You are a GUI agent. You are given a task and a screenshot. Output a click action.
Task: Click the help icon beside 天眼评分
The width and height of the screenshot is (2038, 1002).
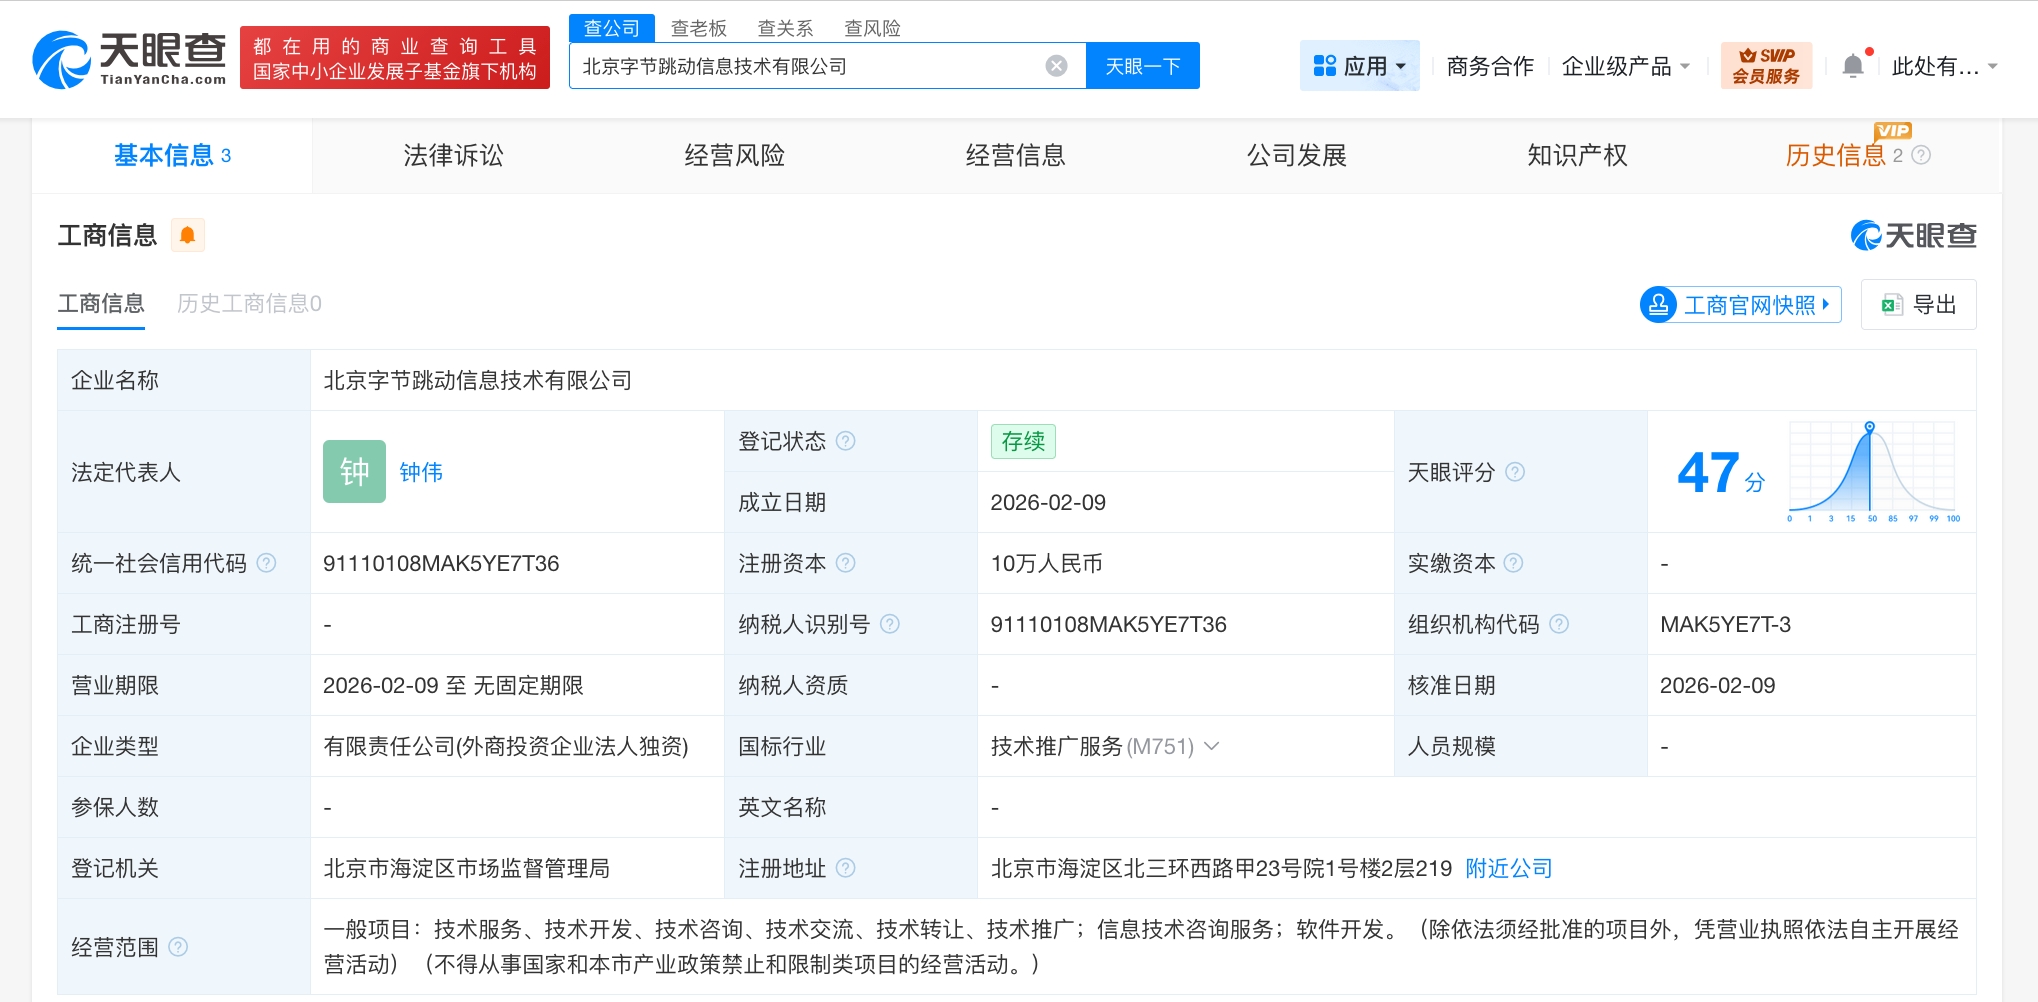coord(1516,472)
